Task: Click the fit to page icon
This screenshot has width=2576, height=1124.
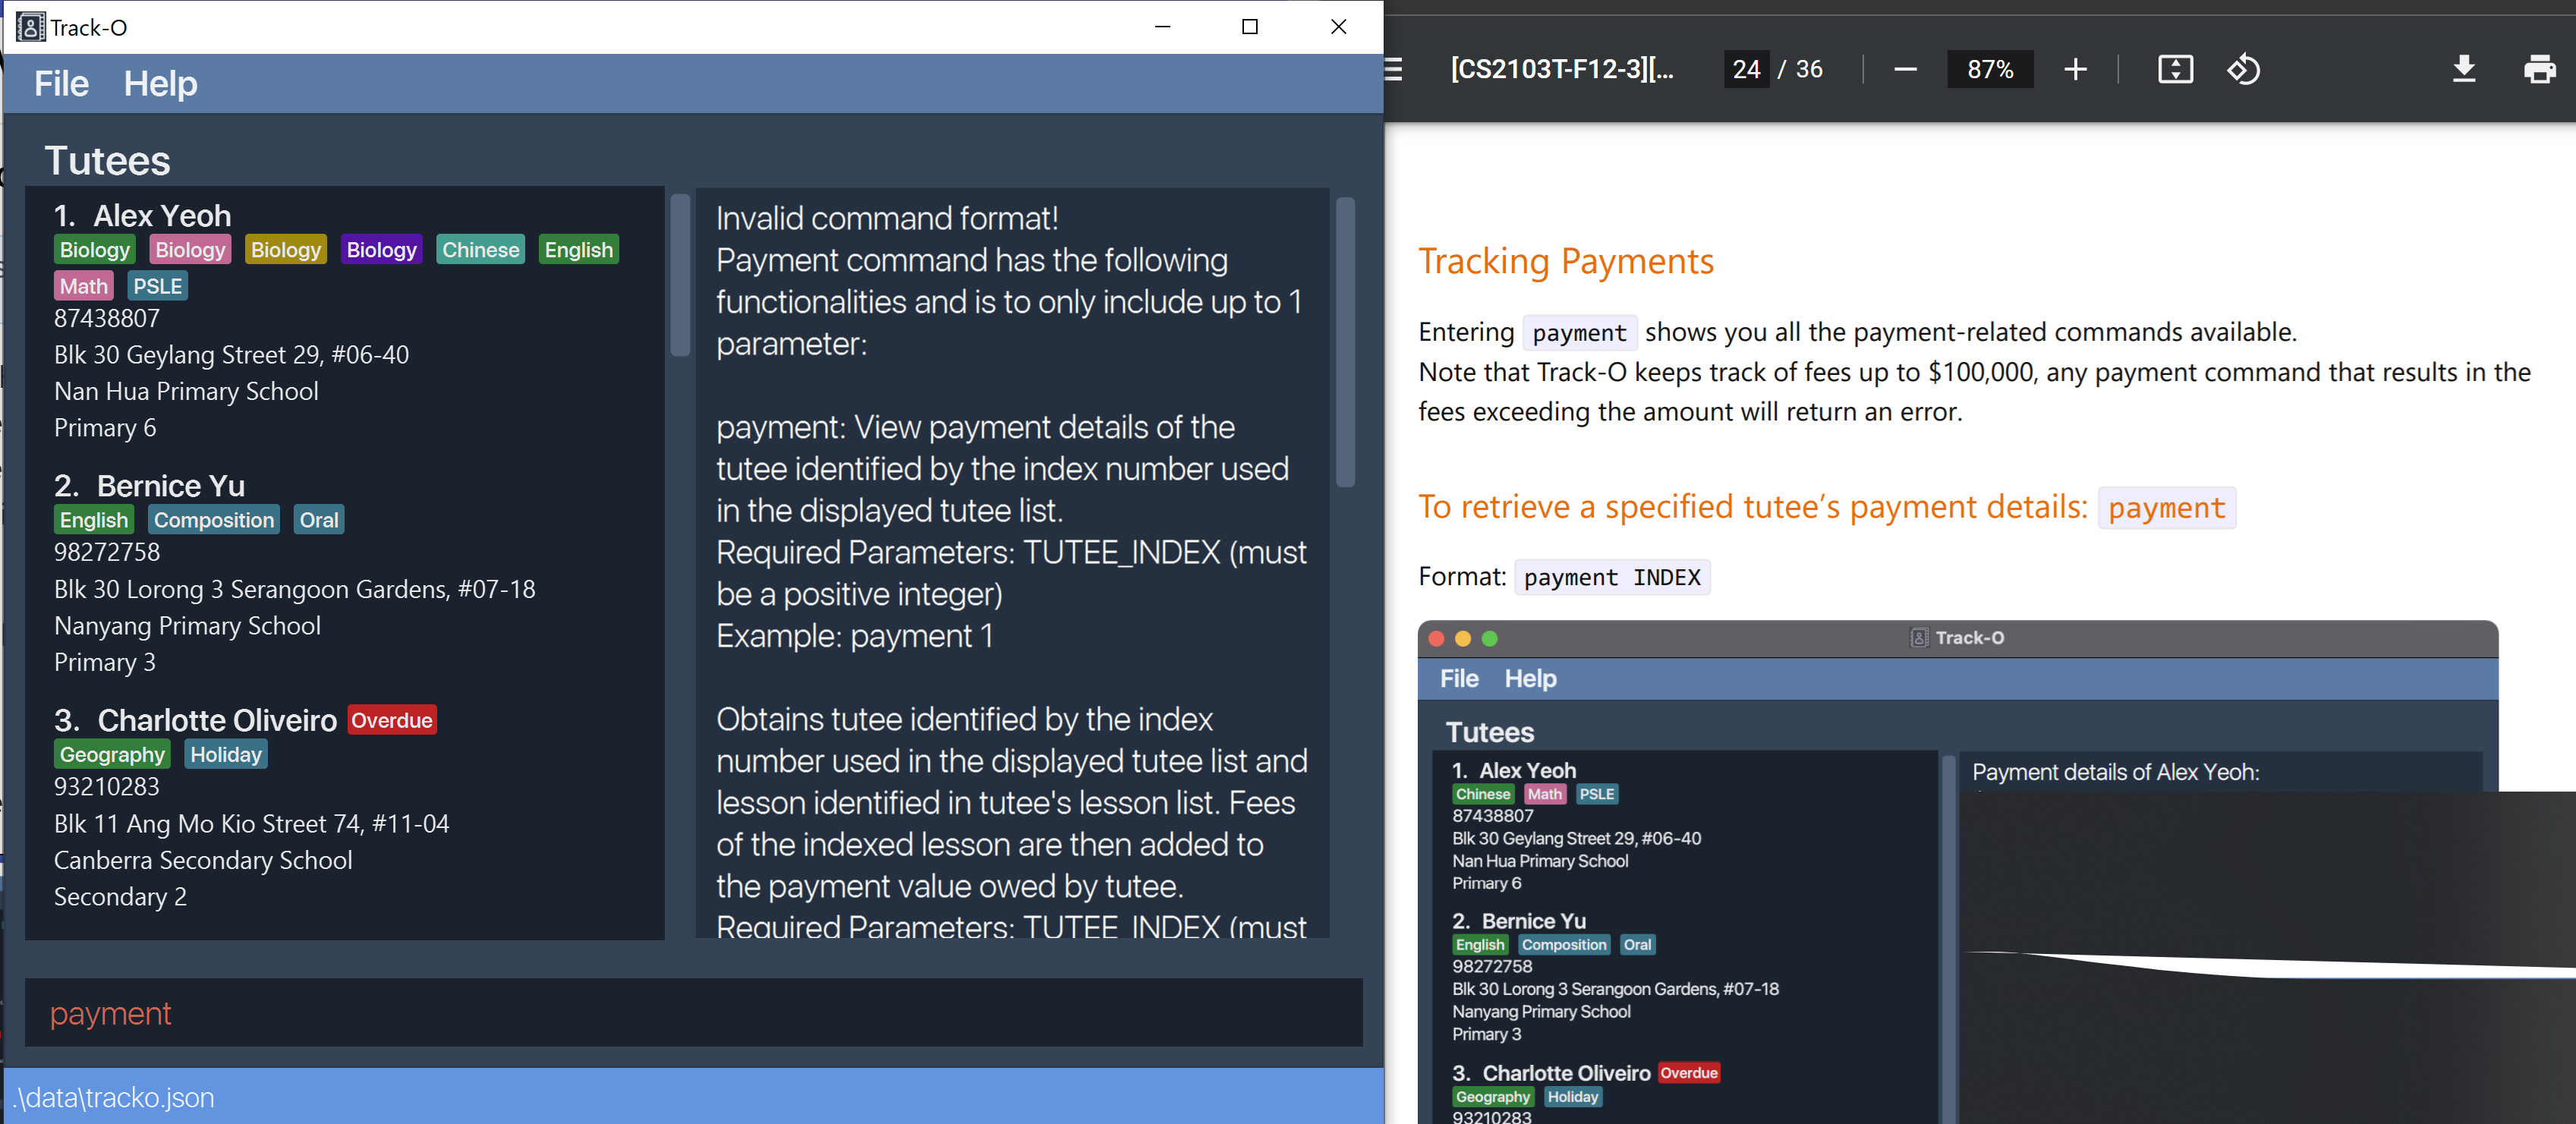Action: click(2175, 69)
